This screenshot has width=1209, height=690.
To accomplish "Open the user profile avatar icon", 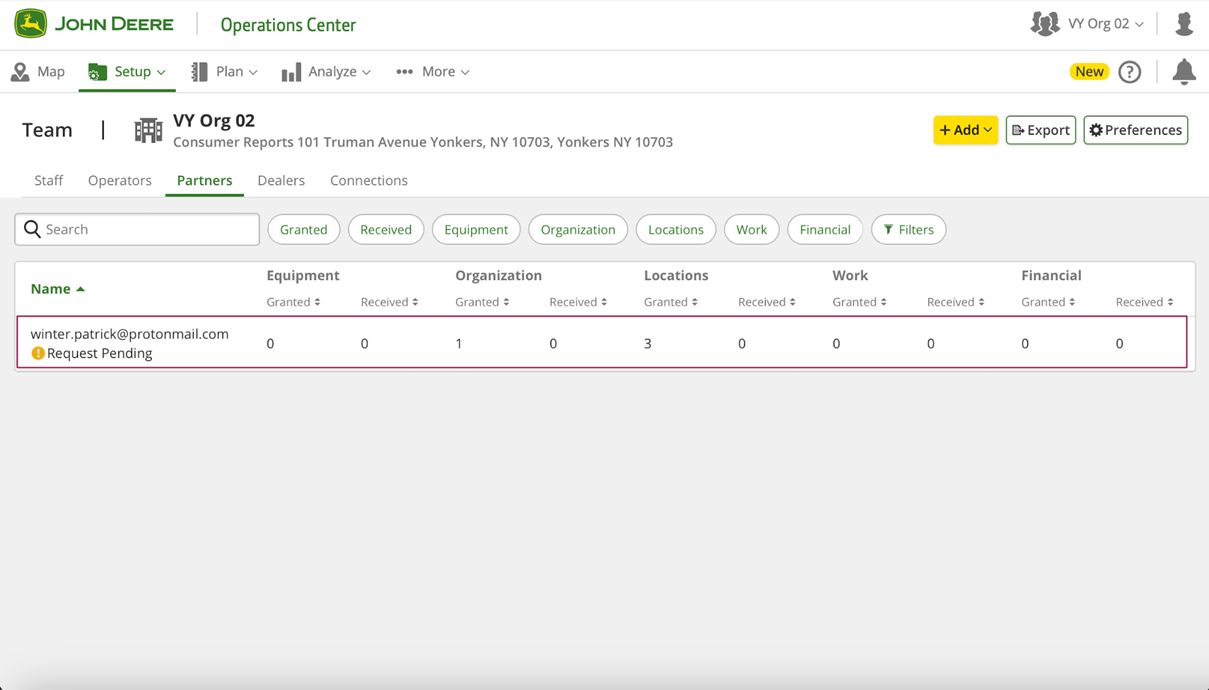I will click(x=1184, y=24).
